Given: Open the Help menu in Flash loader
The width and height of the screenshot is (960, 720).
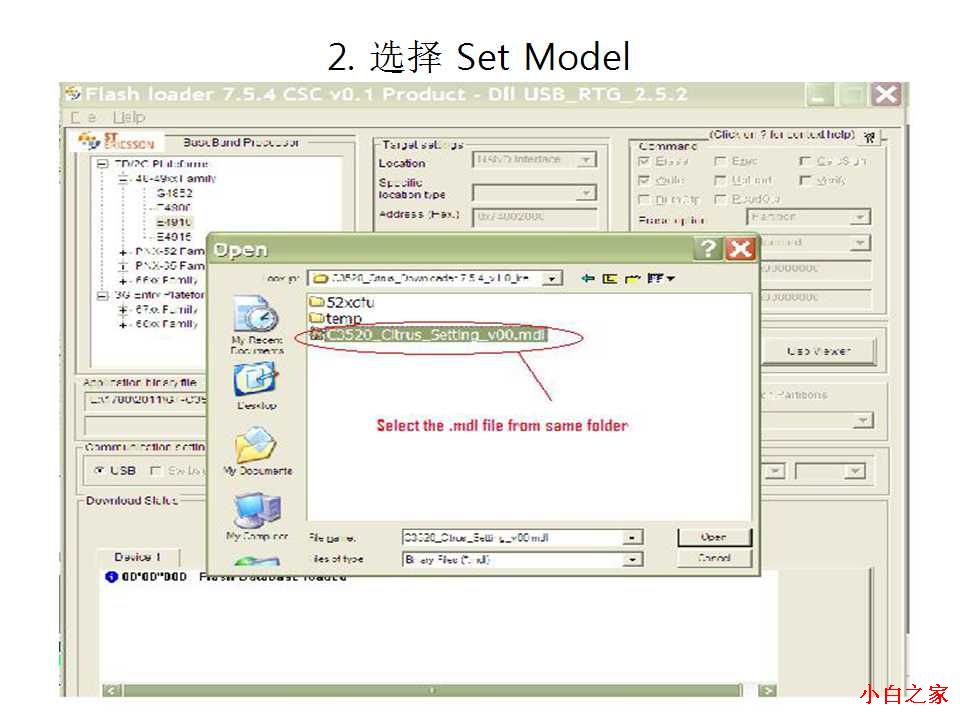Looking at the screenshot, I should point(129,117).
